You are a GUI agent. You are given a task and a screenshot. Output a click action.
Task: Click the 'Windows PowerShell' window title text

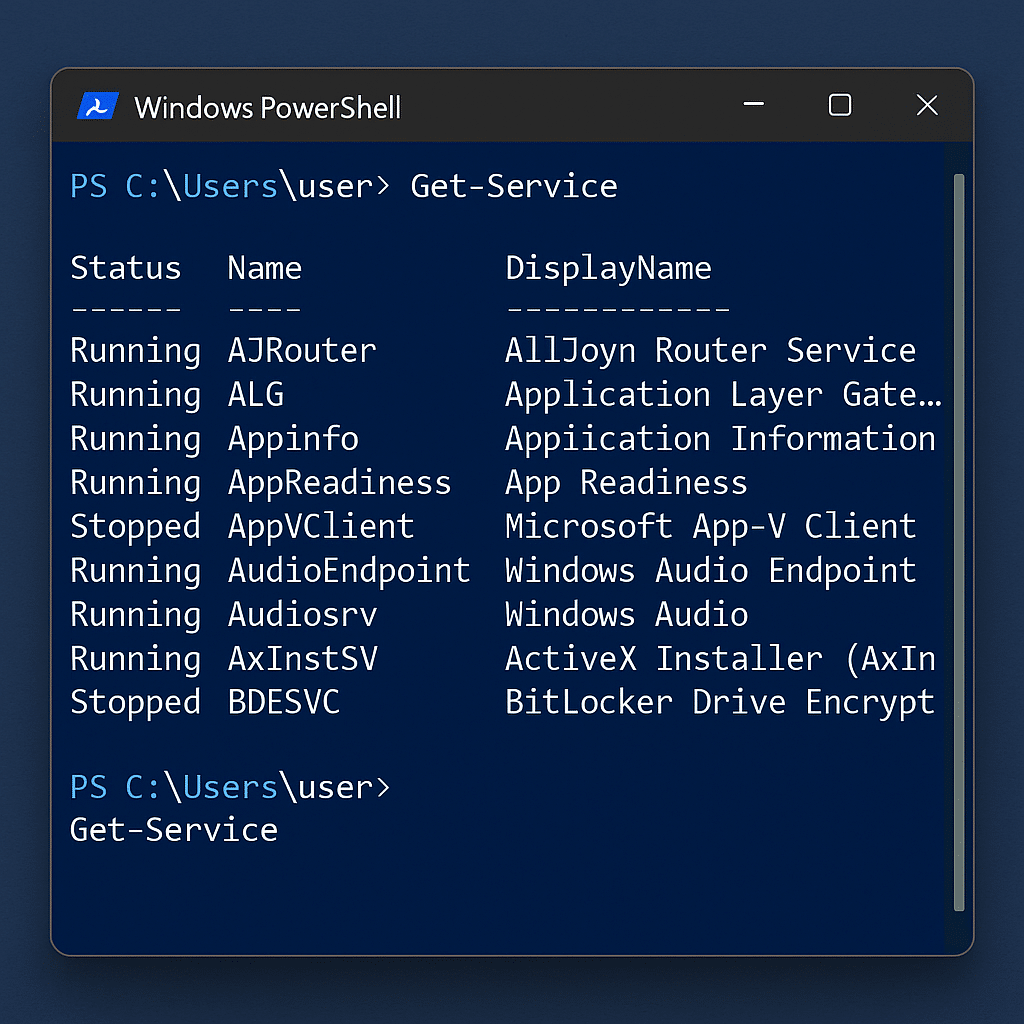coord(267,108)
